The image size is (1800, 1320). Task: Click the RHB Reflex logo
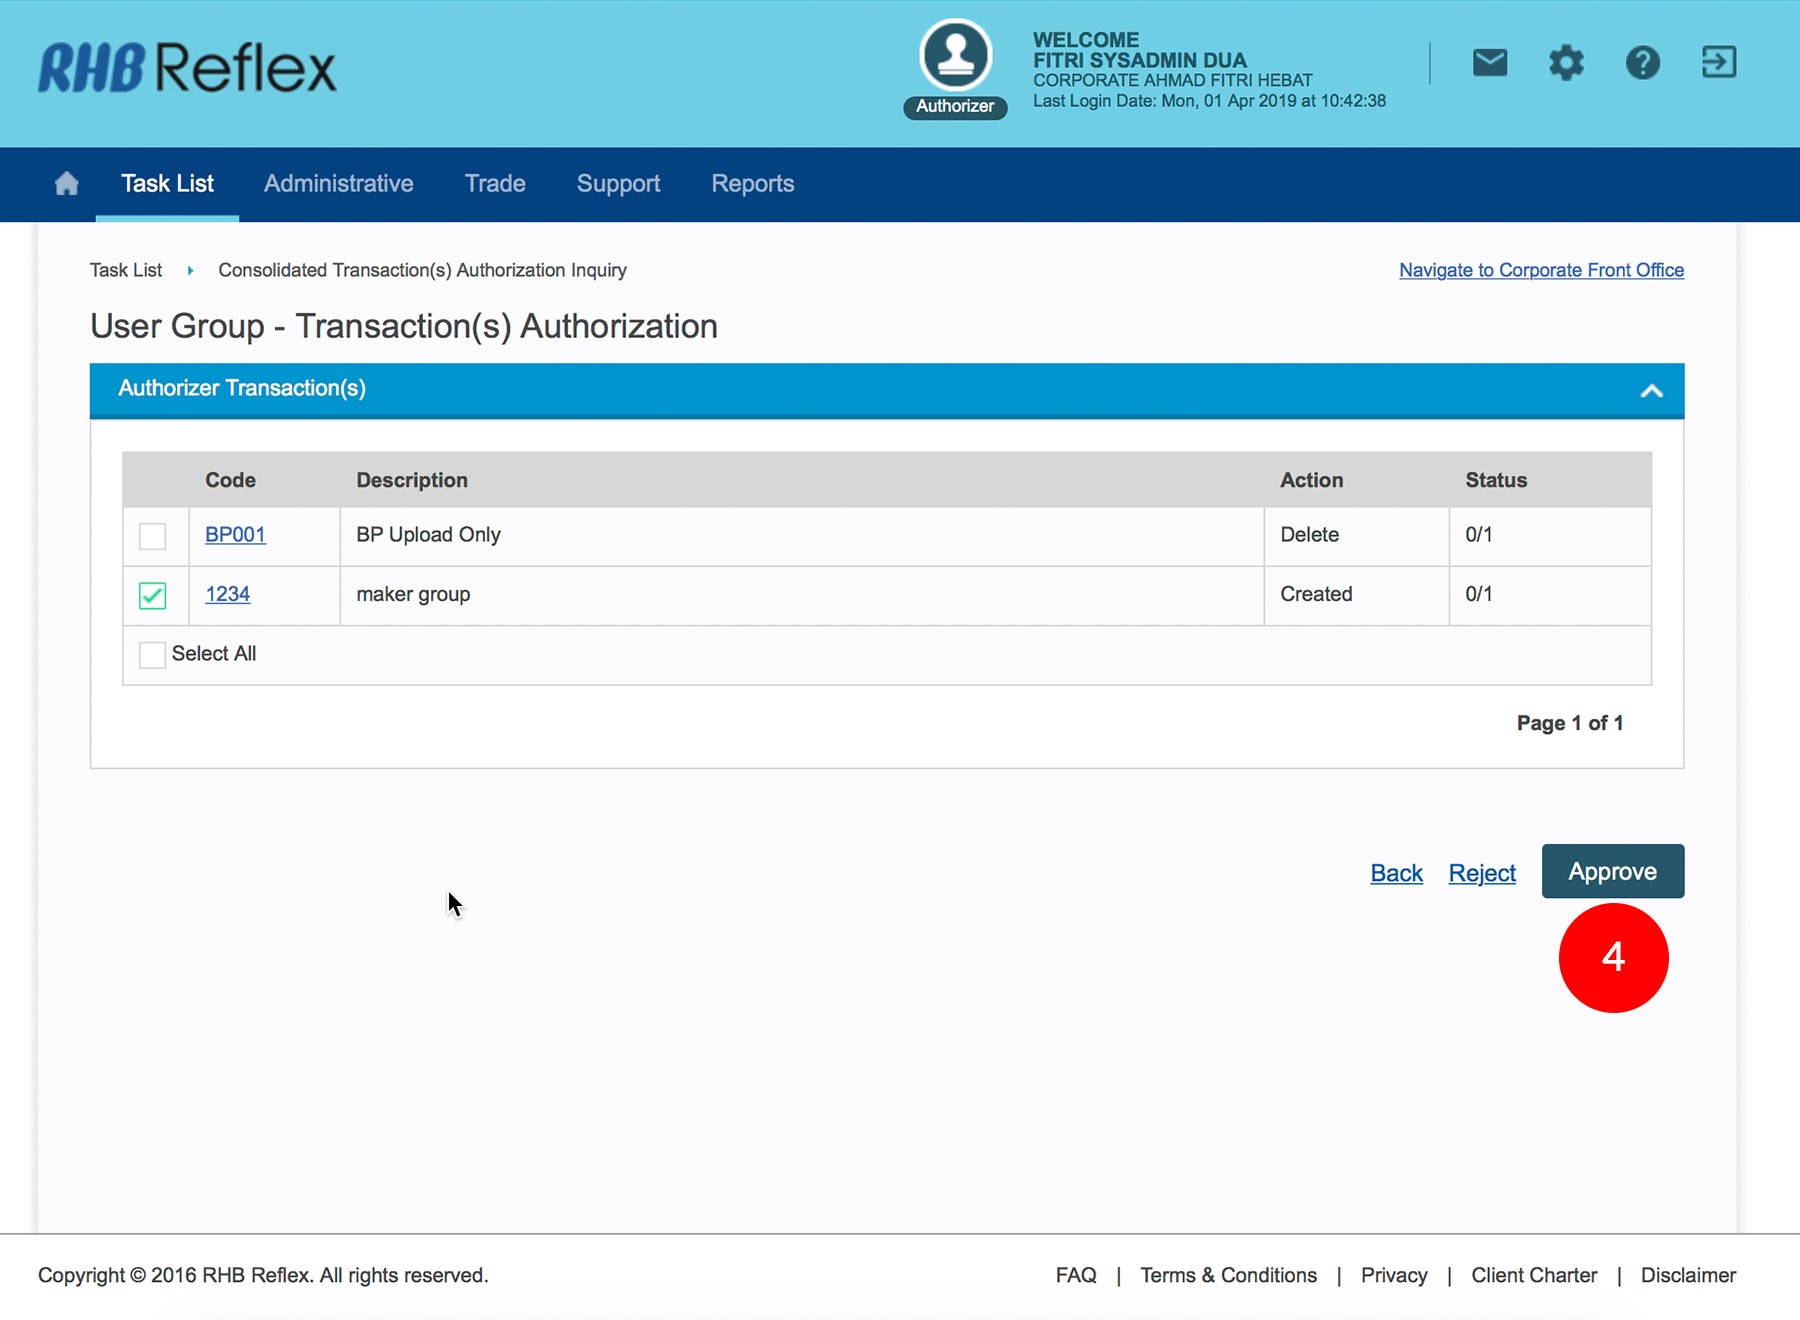coord(187,68)
